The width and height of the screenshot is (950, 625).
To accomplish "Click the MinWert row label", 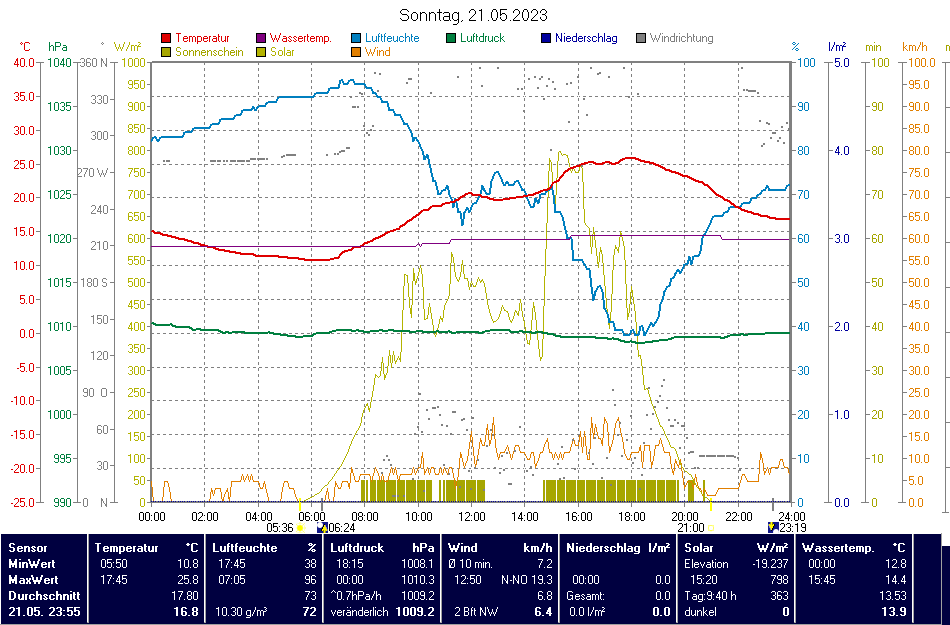I will coord(32,564).
